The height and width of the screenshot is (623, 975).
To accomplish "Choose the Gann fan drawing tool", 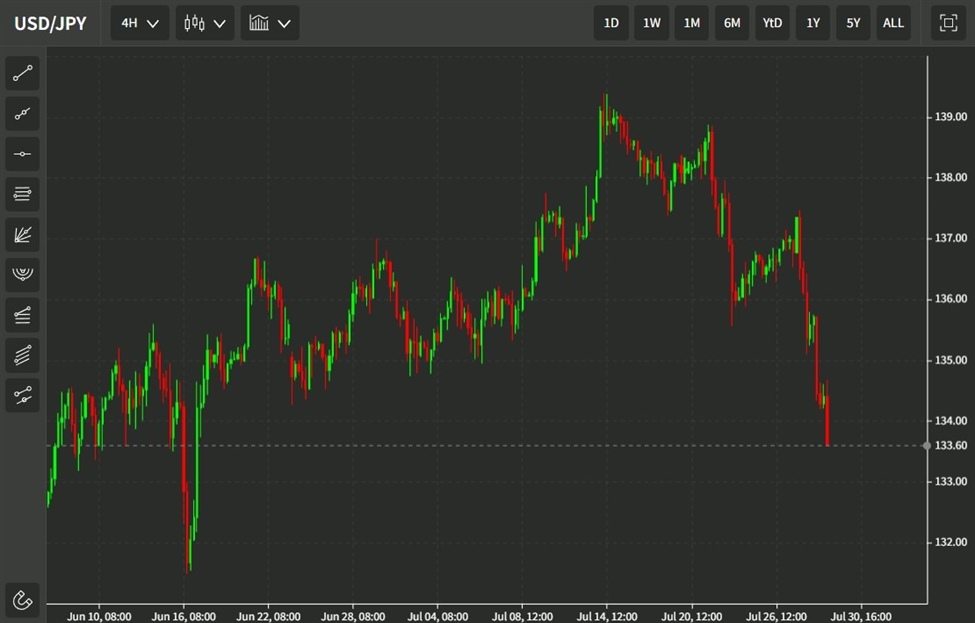I will click(x=22, y=233).
